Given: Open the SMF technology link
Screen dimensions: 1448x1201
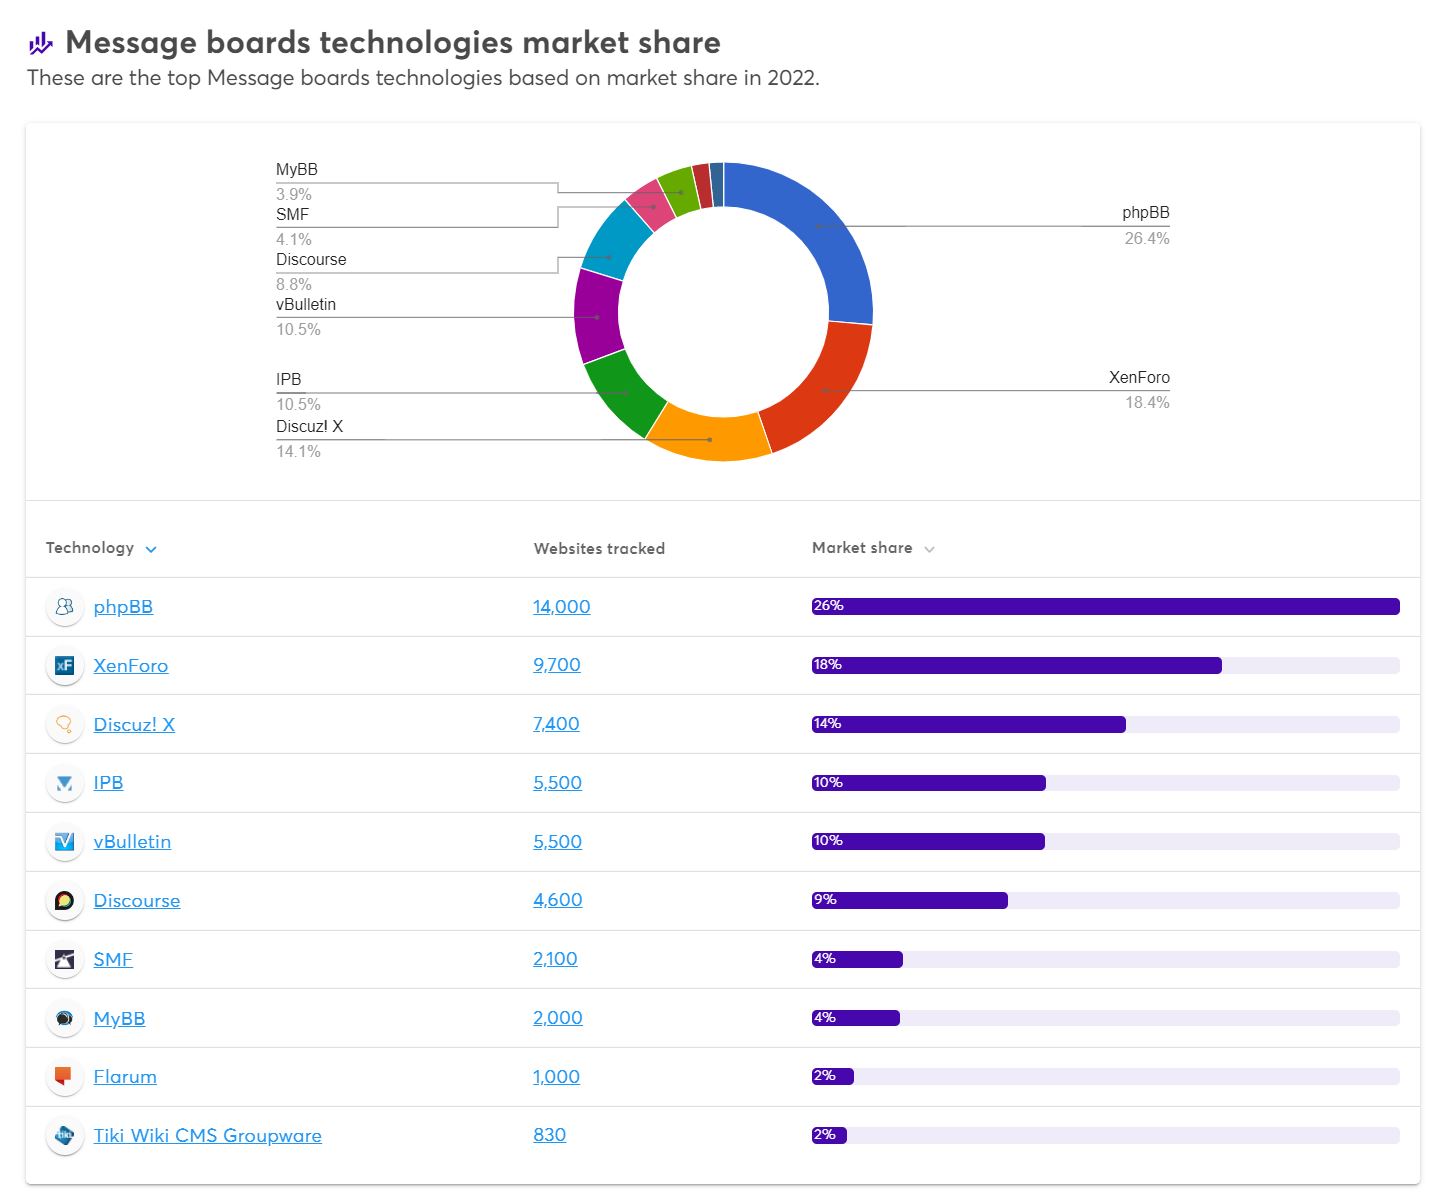Looking at the screenshot, I should click(113, 960).
